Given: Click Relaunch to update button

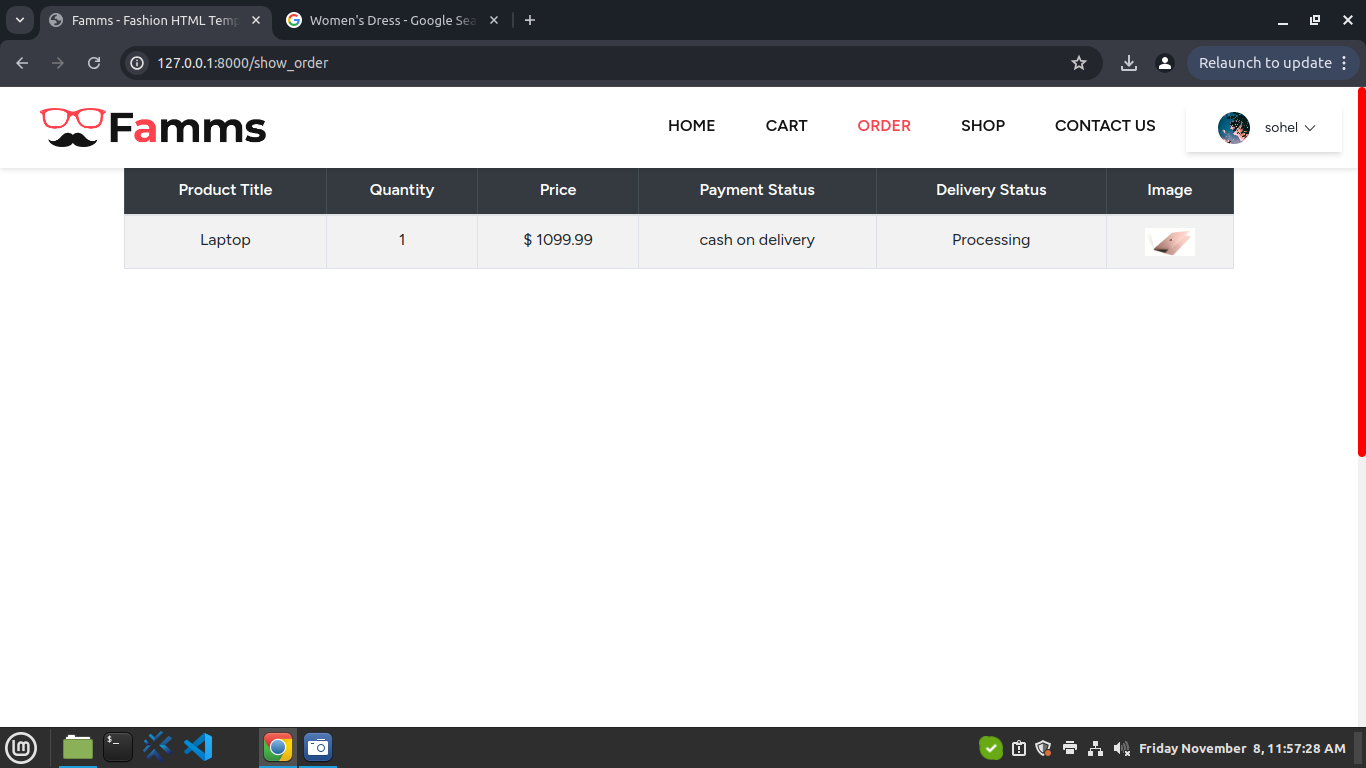Looking at the screenshot, I should click(1265, 63).
